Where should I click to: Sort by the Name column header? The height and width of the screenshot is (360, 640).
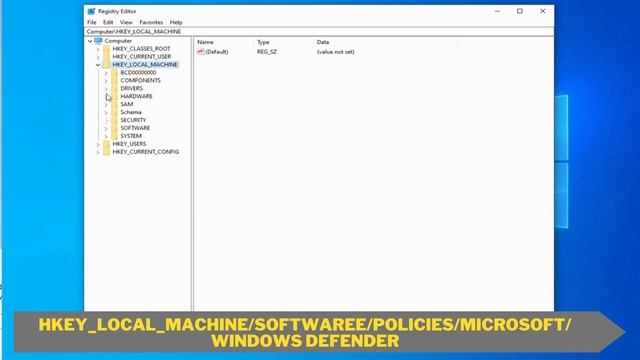[x=205, y=42]
